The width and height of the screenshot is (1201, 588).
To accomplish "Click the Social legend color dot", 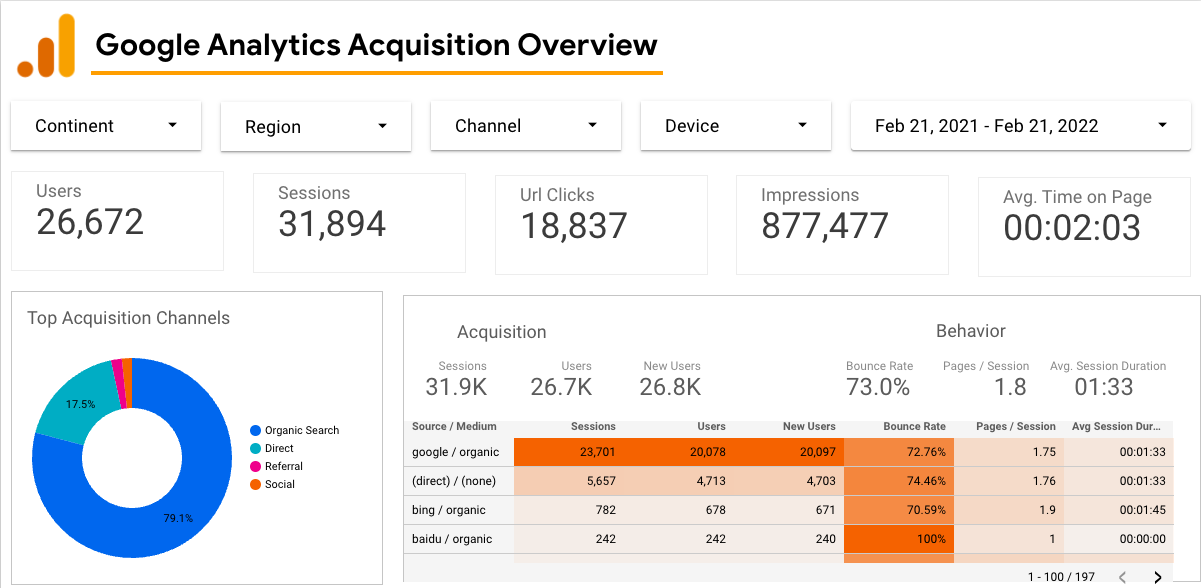I will (x=255, y=485).
